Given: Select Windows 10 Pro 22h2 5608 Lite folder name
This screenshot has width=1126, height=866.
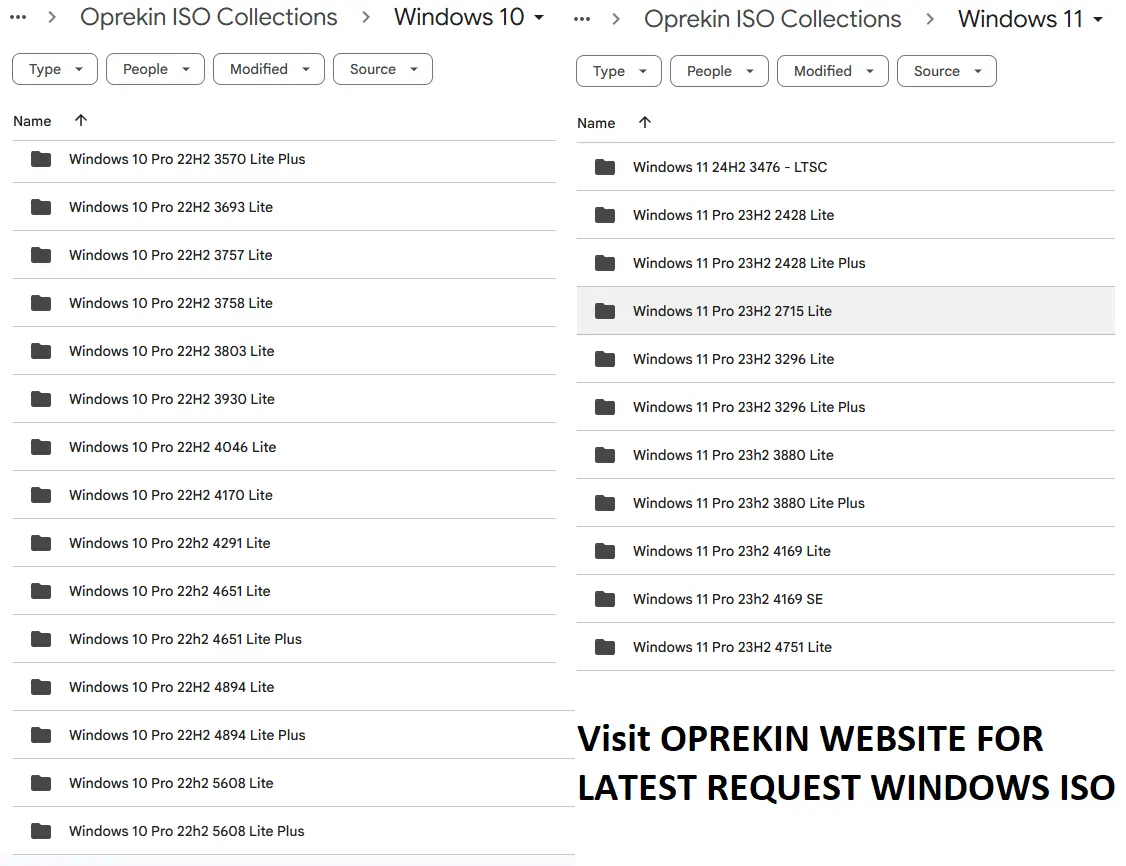Looking at the screenshot, I should pos(171,783).
